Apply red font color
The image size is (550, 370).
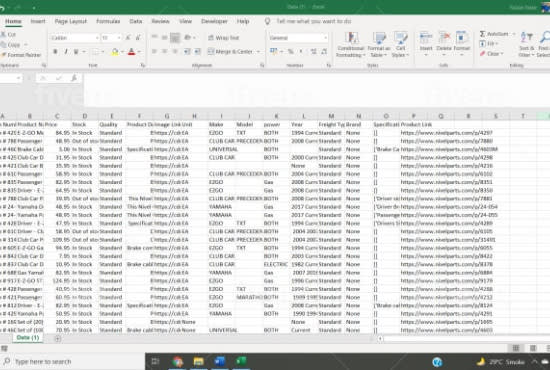point(132,52)
